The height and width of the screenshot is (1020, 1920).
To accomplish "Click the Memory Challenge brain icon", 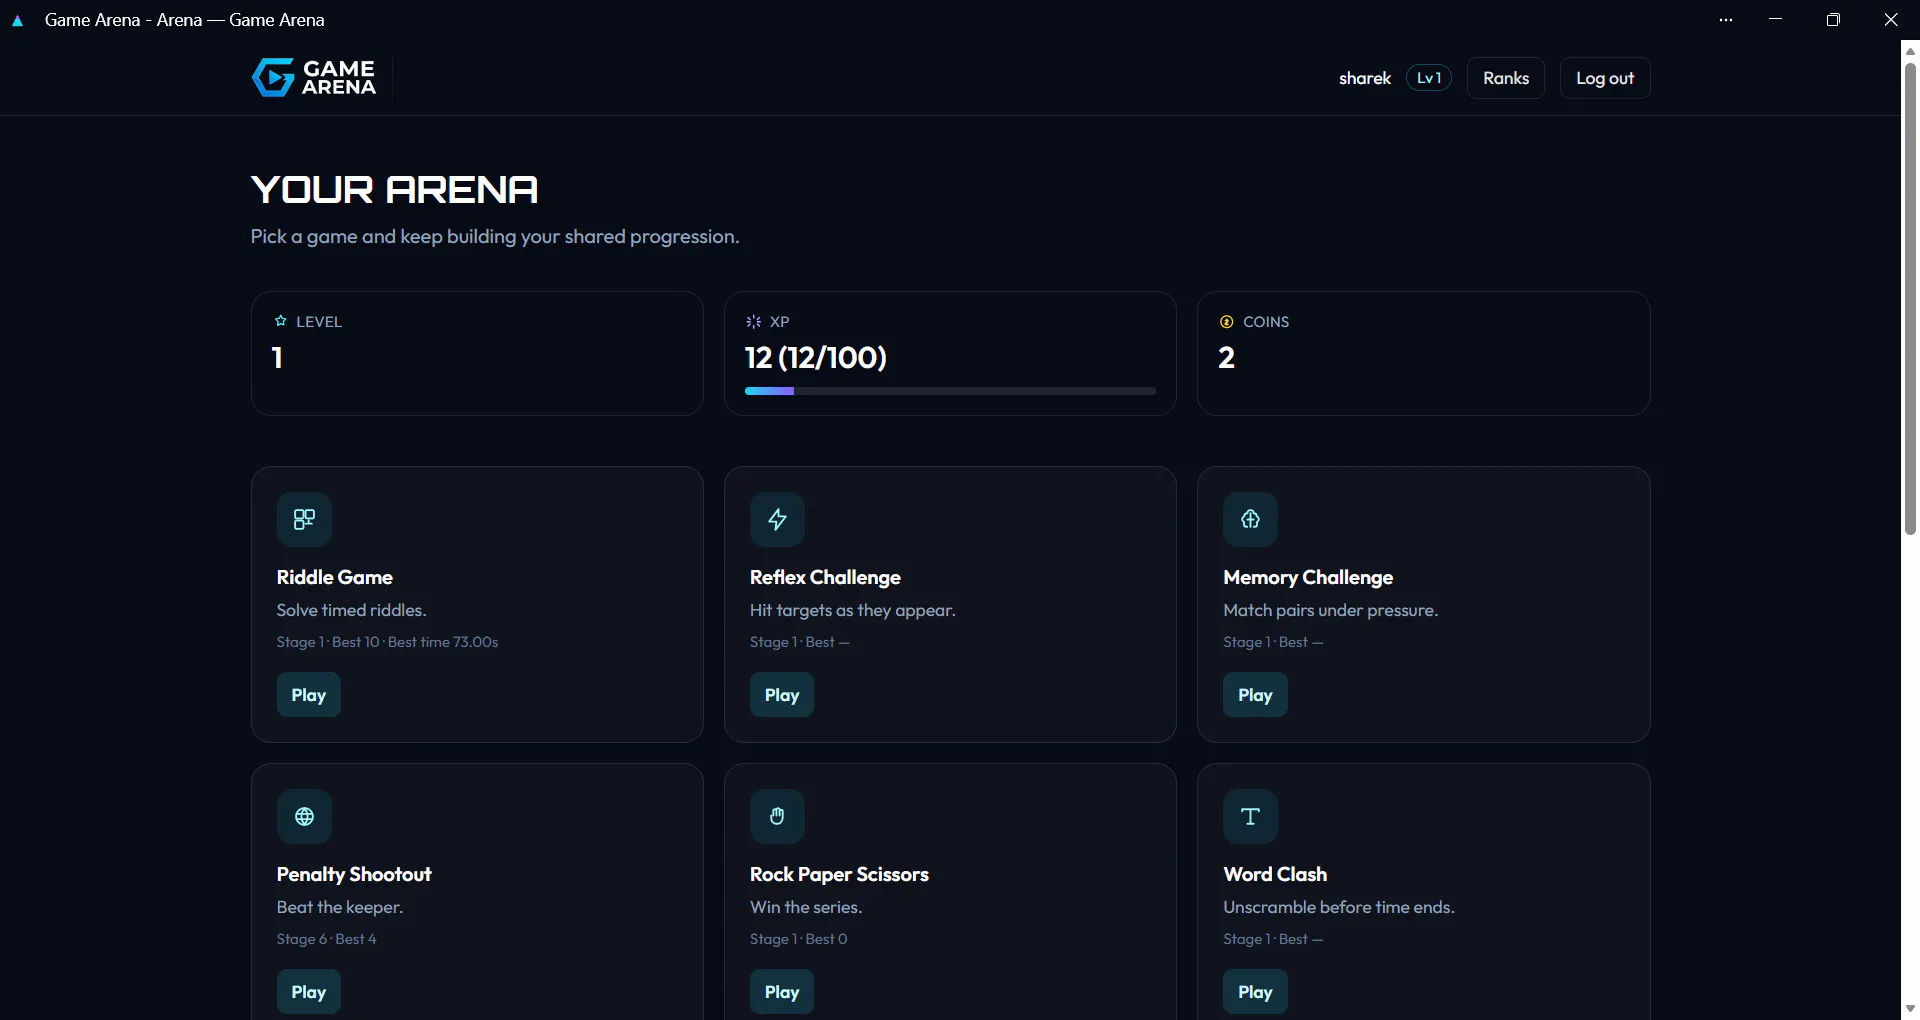I will [1250, 519].
